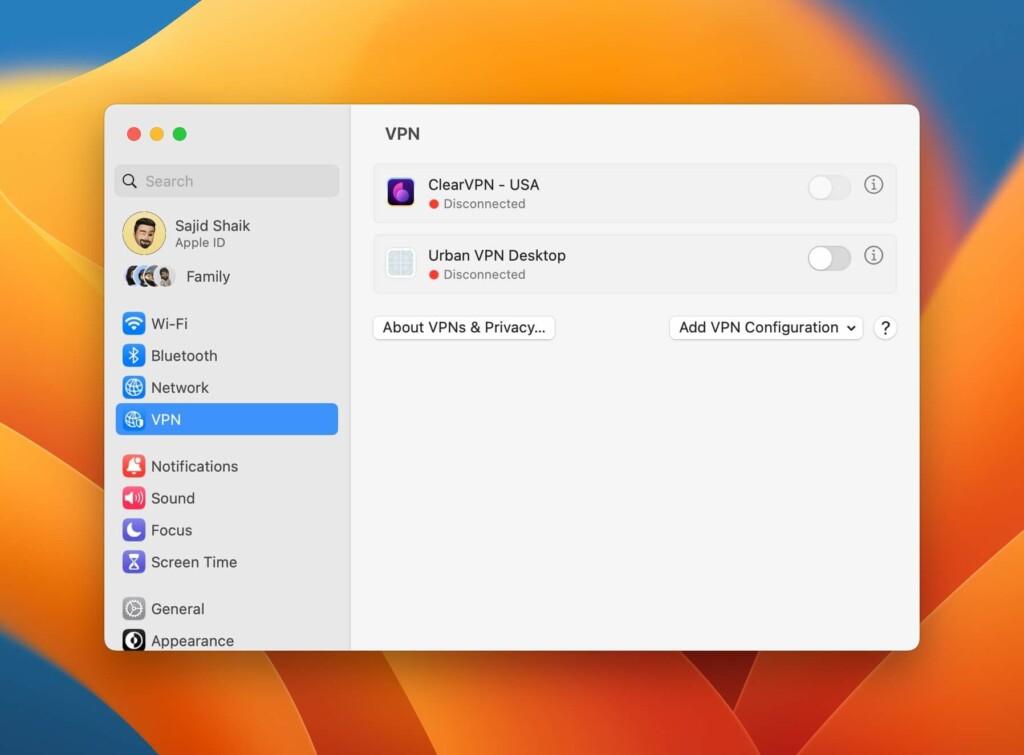
Task: Select Sound in the sidebar
Action: coord(172,498)
